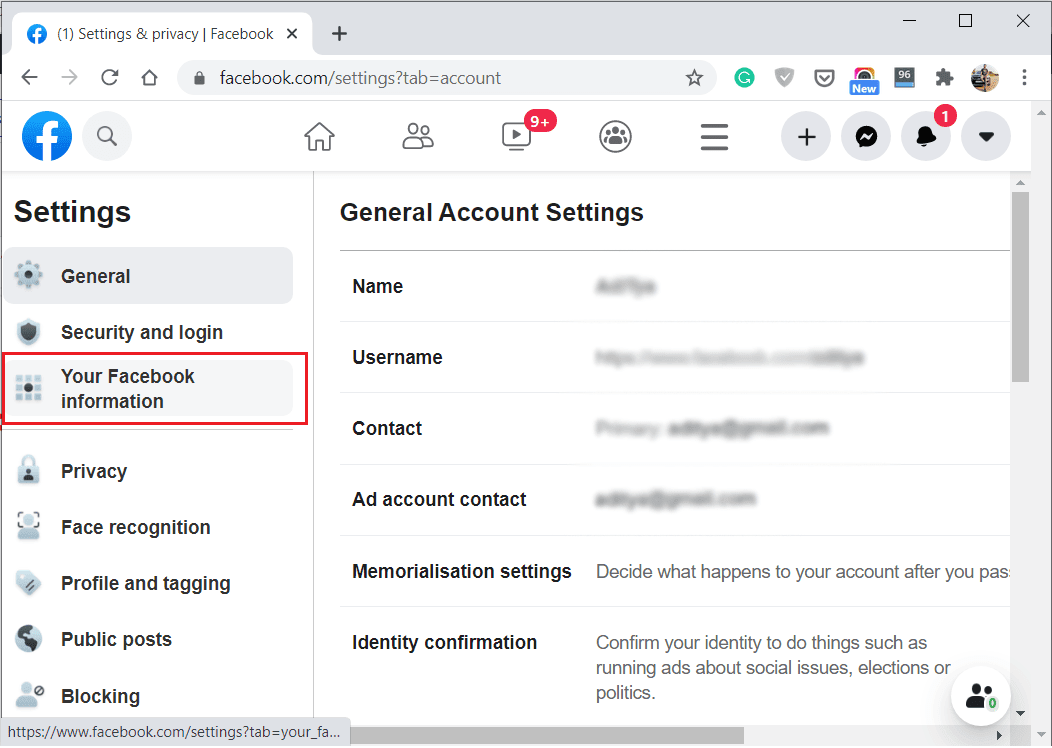Save page with the Pocket extension icon
Image resolution: width=1052 pixels, height=748 pixels.
(x=824, y=77)
